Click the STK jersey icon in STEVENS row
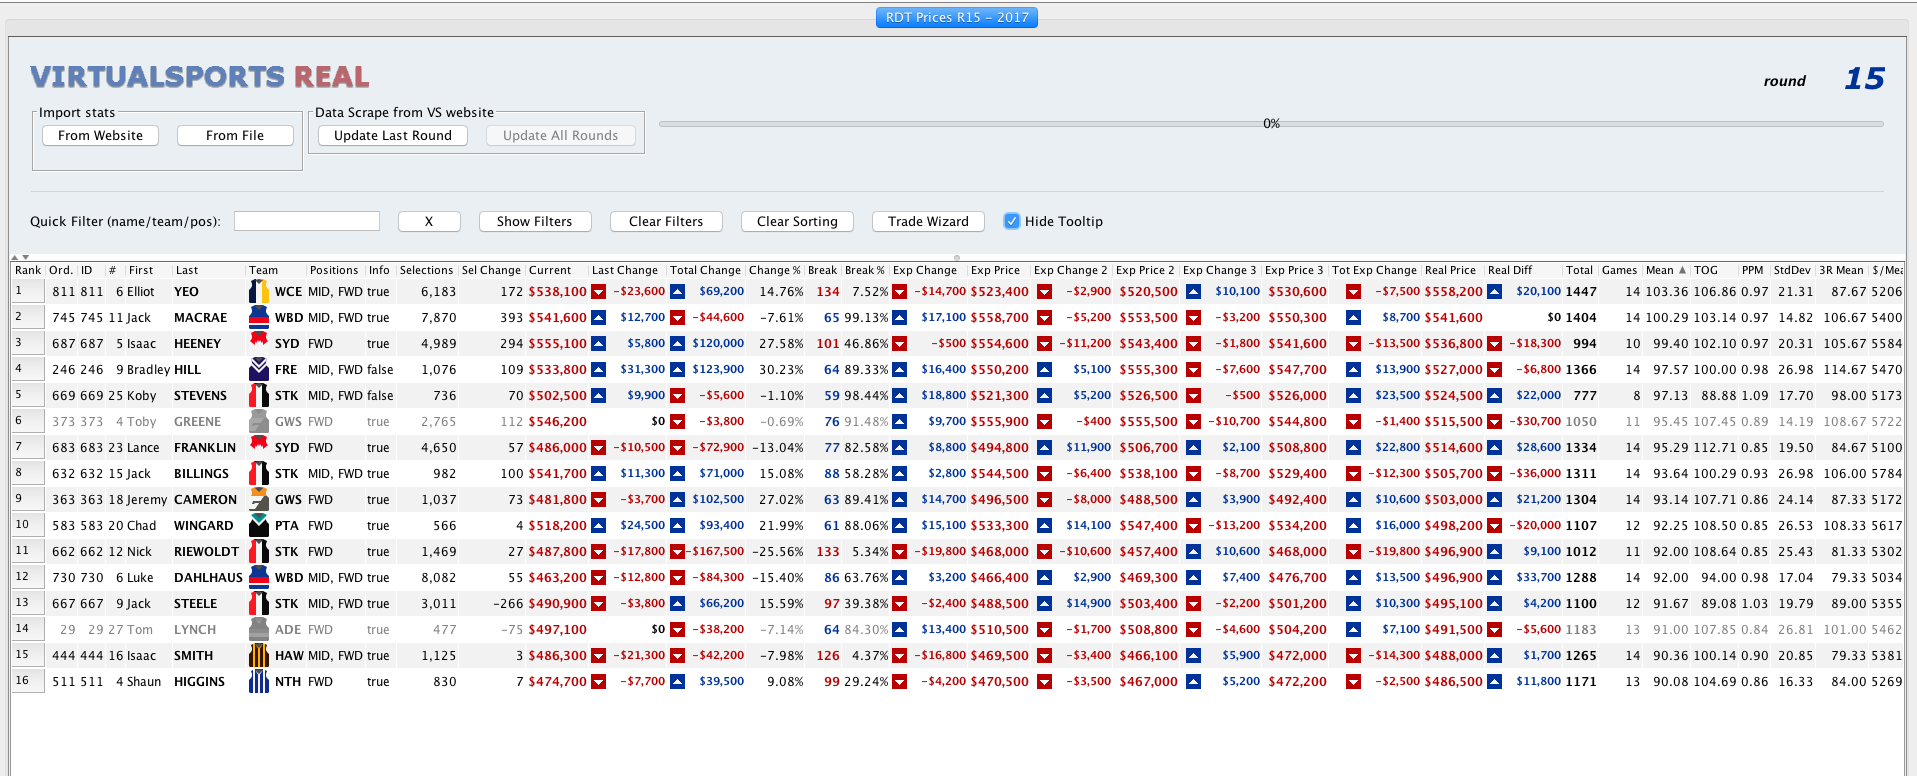The height and width of the screenshot is (776, 1917). (259, 396)
